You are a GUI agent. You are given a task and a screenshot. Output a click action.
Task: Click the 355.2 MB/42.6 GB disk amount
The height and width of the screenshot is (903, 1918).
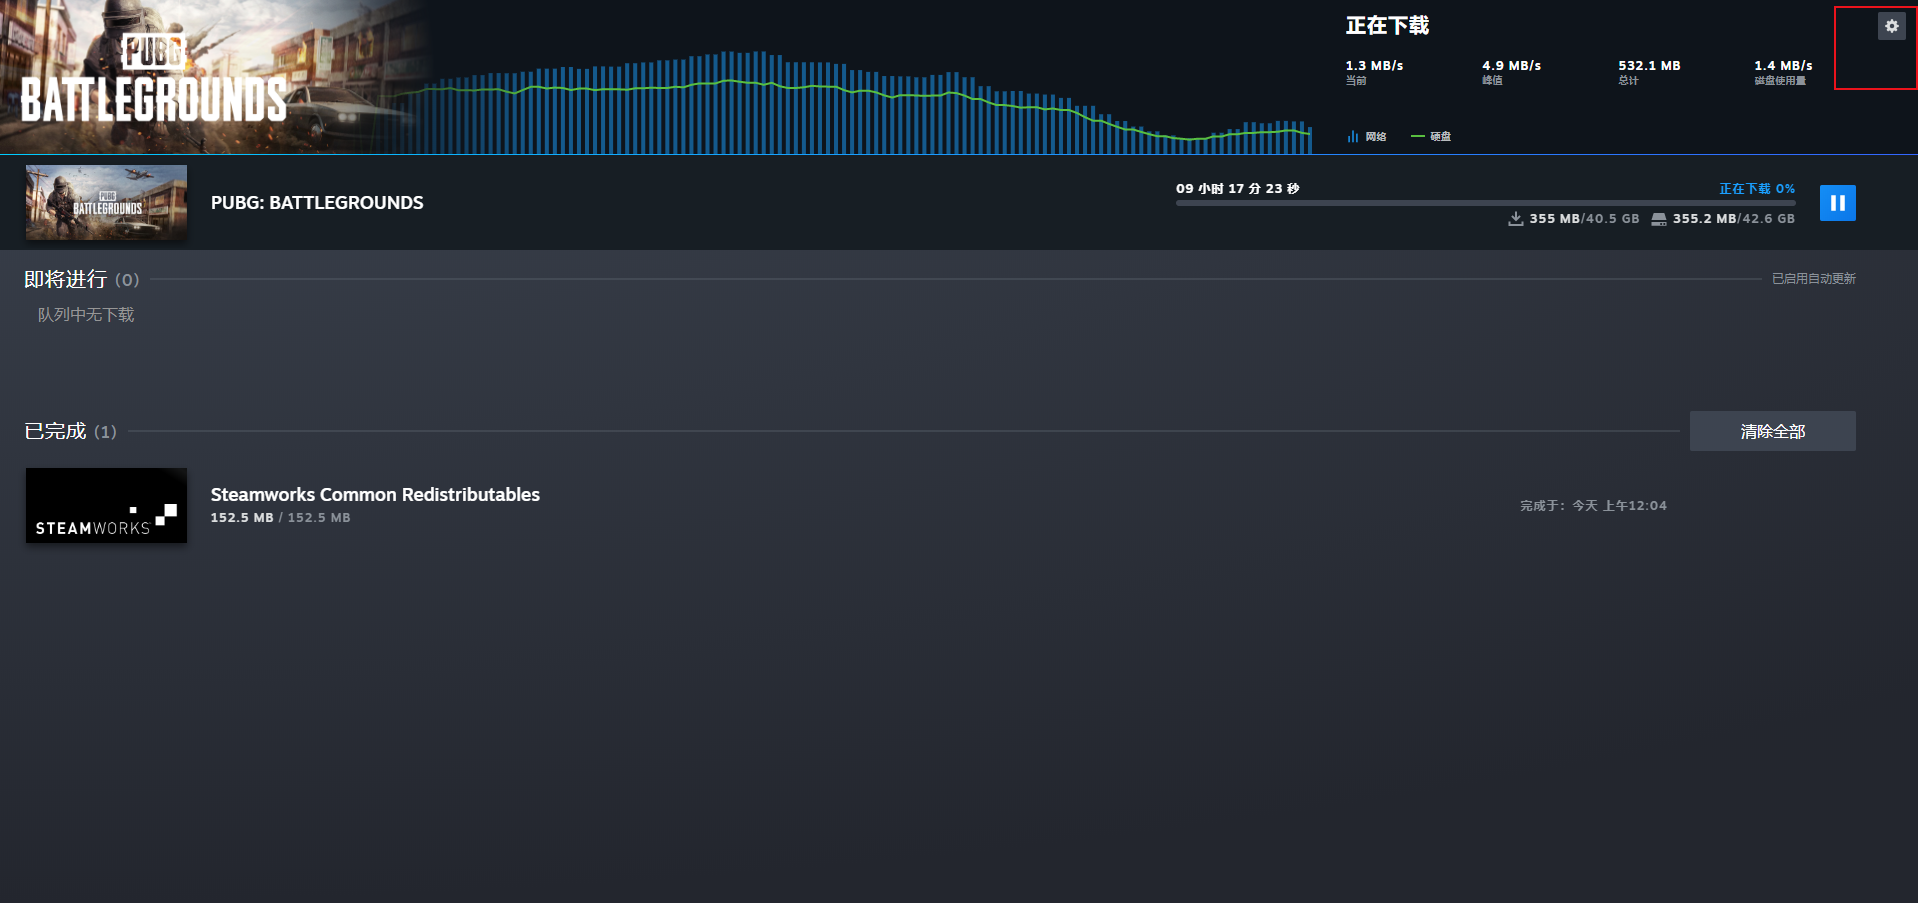(1733, 219)
